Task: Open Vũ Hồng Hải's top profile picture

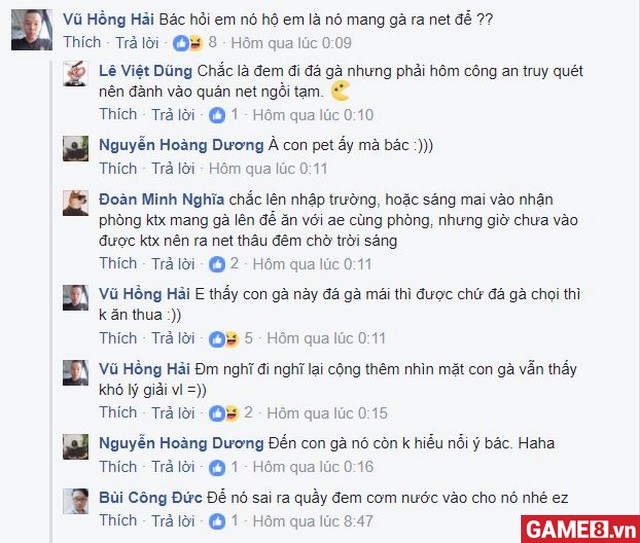Action: [x=31, y=30]
